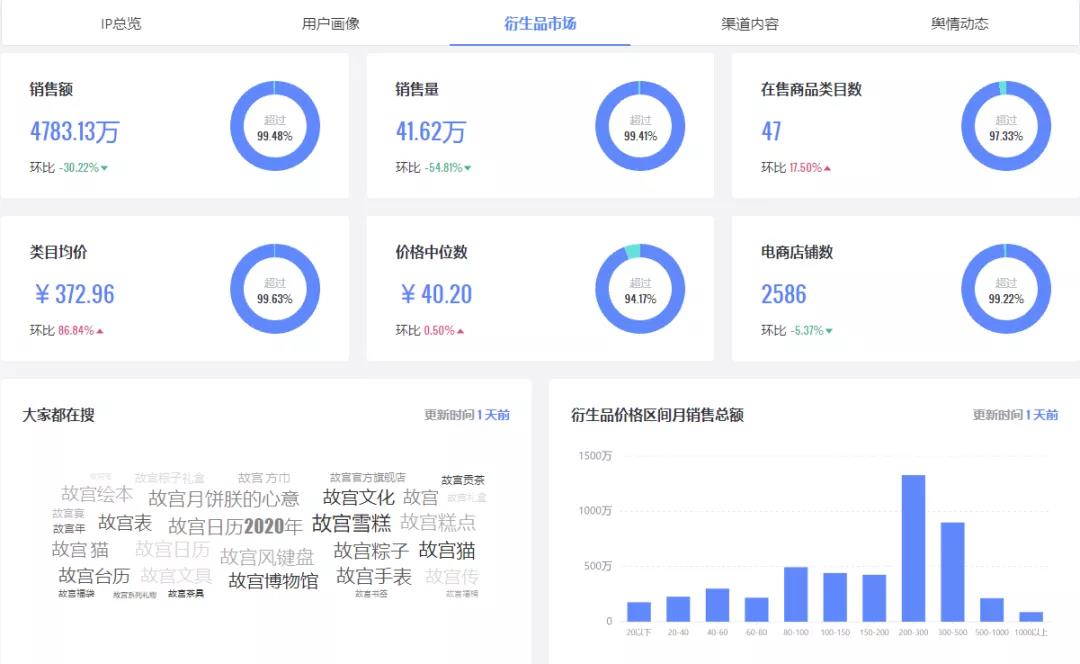Image resolution: width=1080 pixels, height=664 pixels.
Task: Click the ¥ 372.96 category average price
Action: point(74,294)
